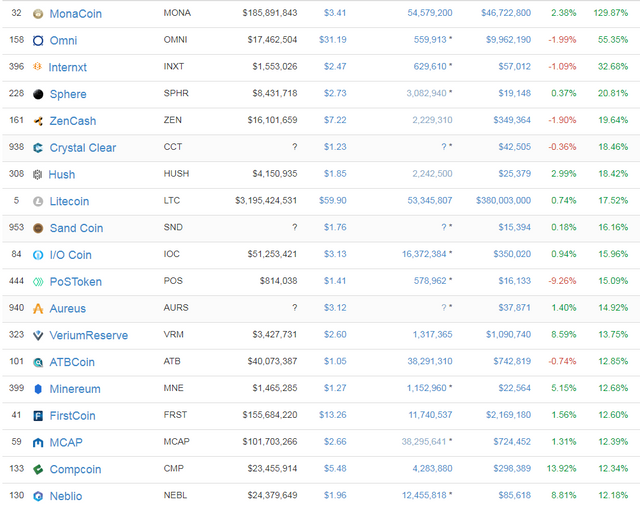
Task: Select Litecoin market cap $3,195,424,531
Action: (x=266, y=201)
